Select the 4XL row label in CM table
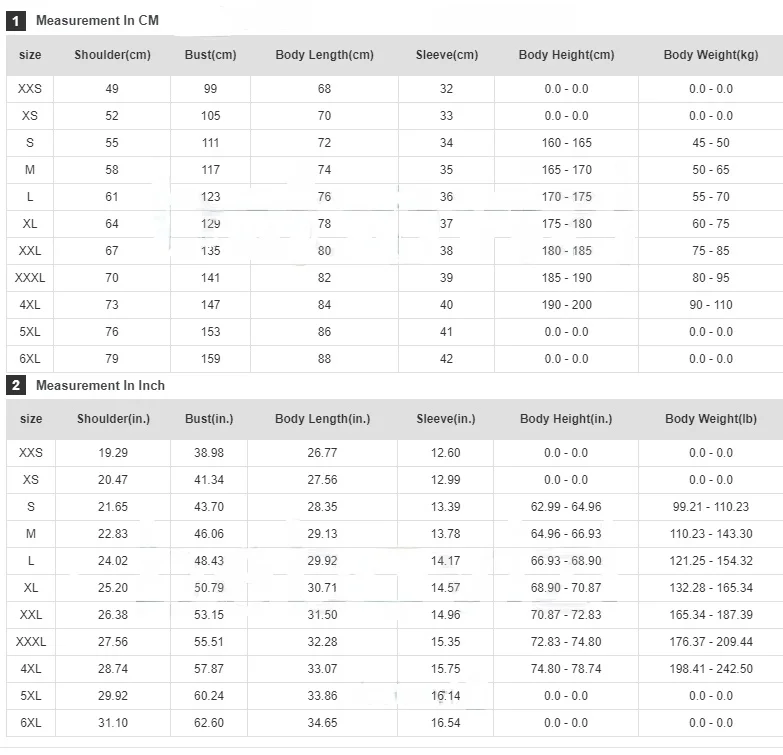 click(x=30, y=305)
